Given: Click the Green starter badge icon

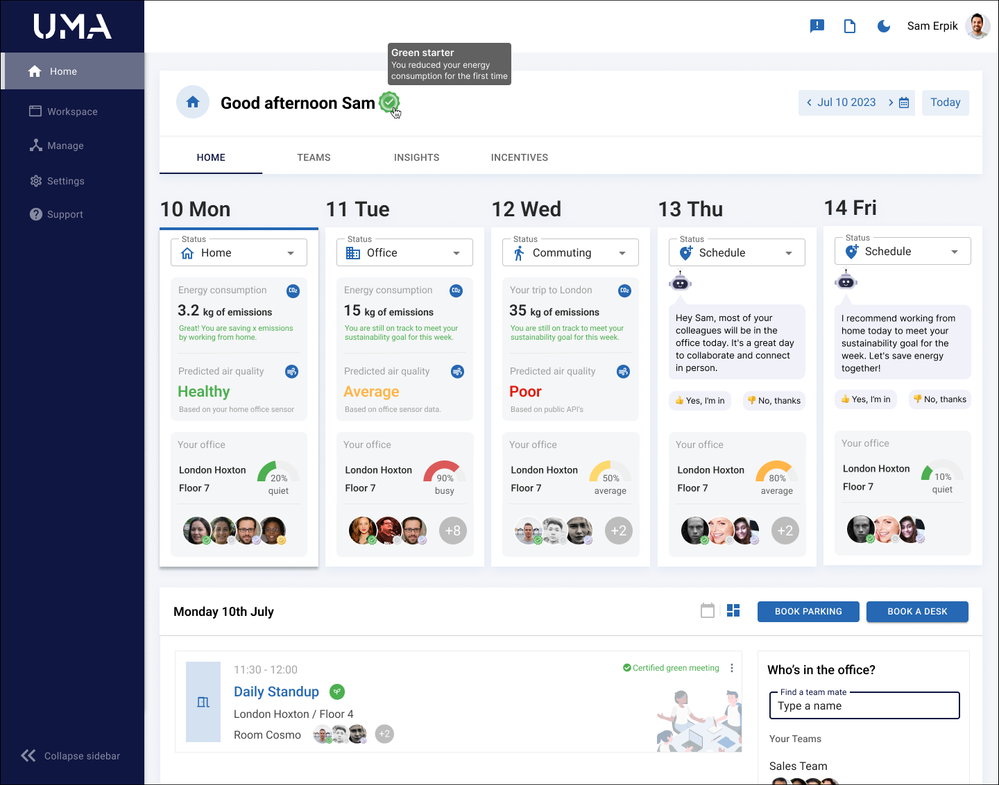Looking at the screenshot, I should [389, 102].
